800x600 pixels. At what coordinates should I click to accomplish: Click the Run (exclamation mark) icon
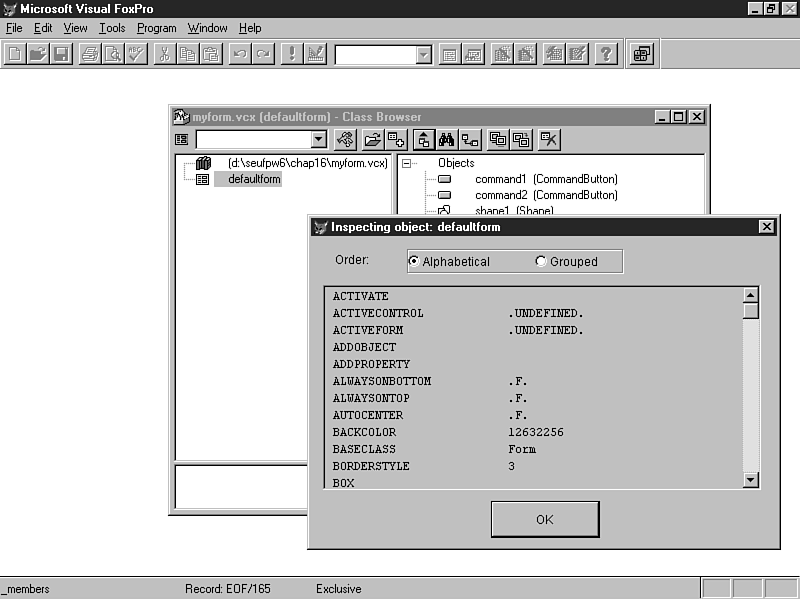[x=292, y=54]
